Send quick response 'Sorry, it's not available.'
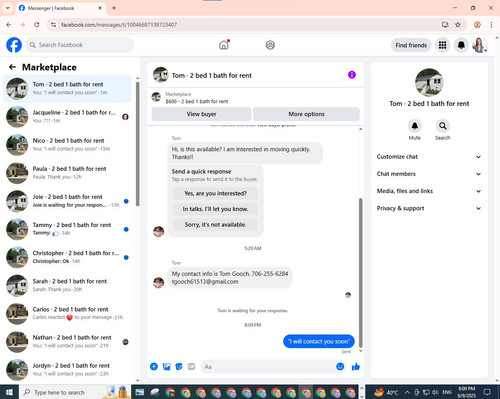 pyautogui.click(x=215, y=225)
